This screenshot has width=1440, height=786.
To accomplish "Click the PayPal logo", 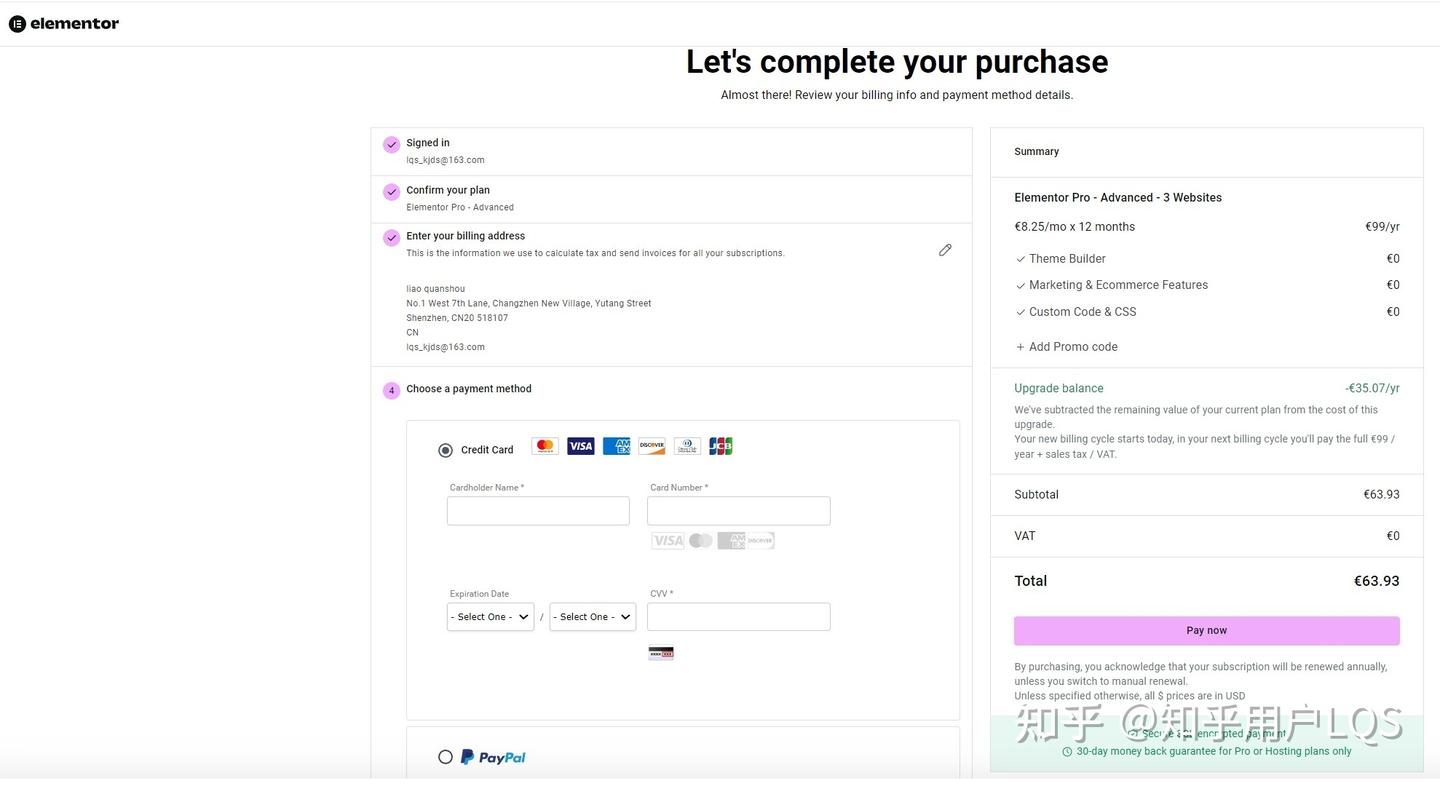I will (493, 757).
